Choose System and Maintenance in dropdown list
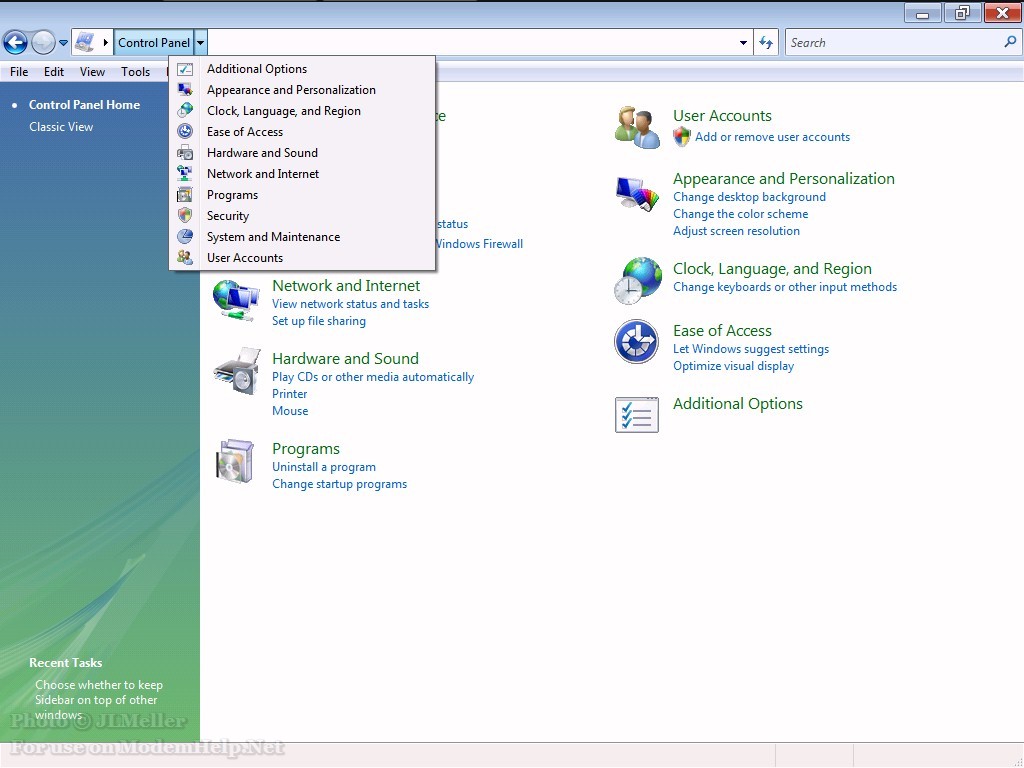1024x768 pixels. coord(273,237)
